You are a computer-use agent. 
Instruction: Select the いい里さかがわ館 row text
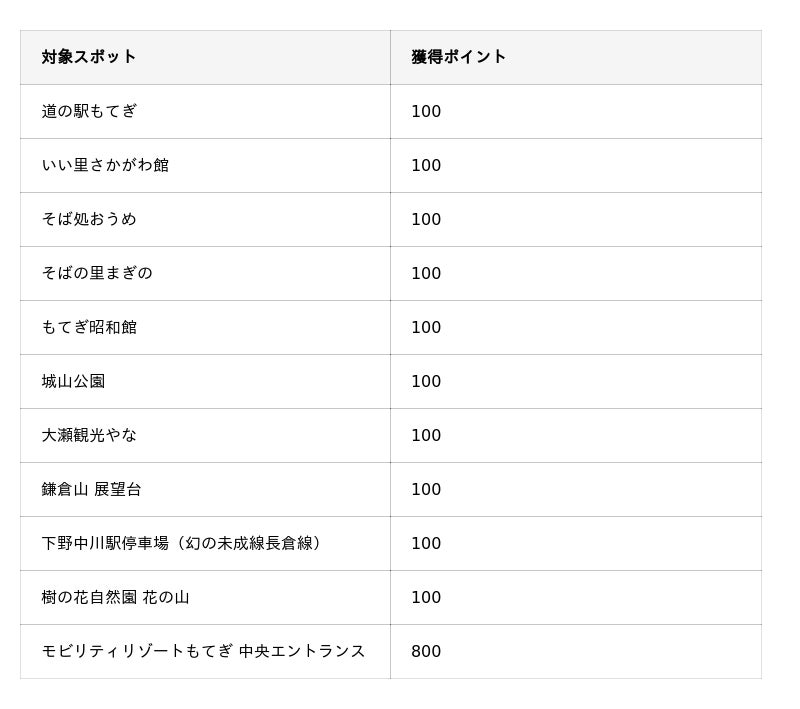coord(105,165)
